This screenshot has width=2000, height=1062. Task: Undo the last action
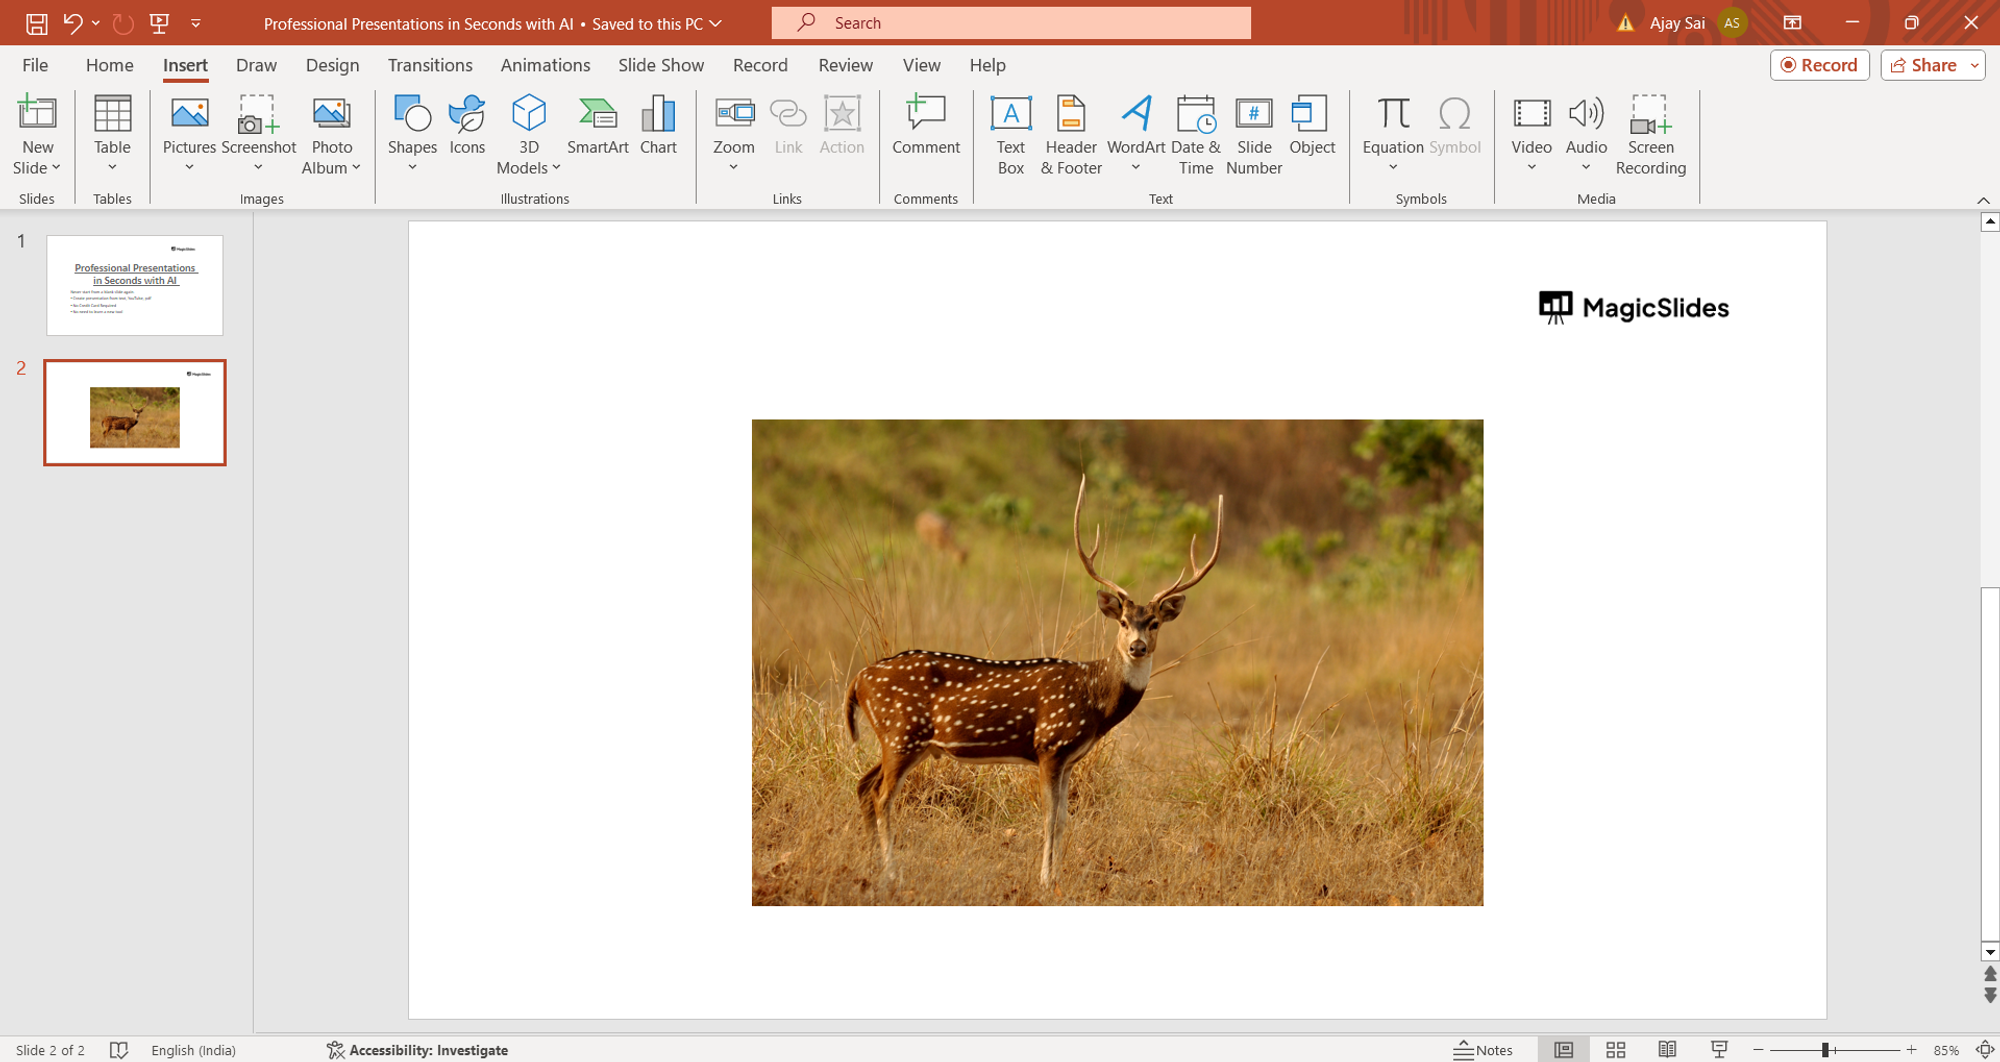pos(72,23)
